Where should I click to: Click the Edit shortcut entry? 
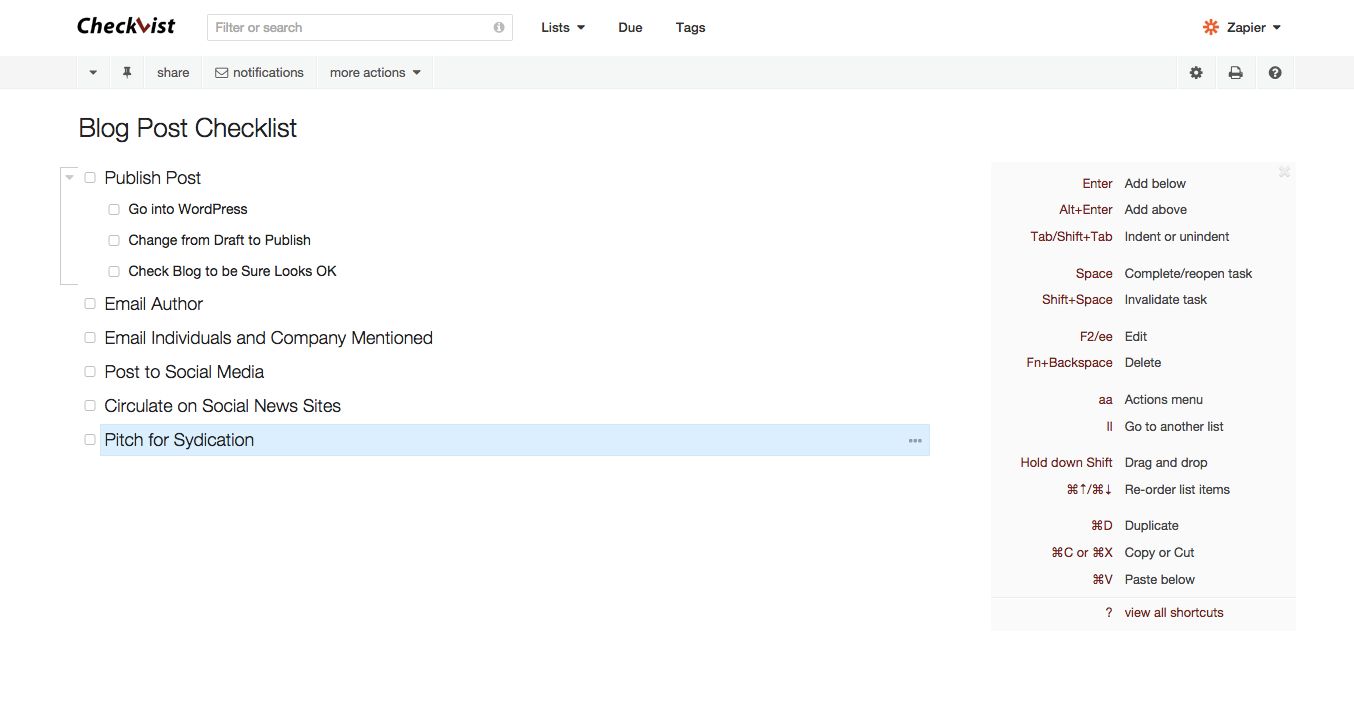(1136, 337)
